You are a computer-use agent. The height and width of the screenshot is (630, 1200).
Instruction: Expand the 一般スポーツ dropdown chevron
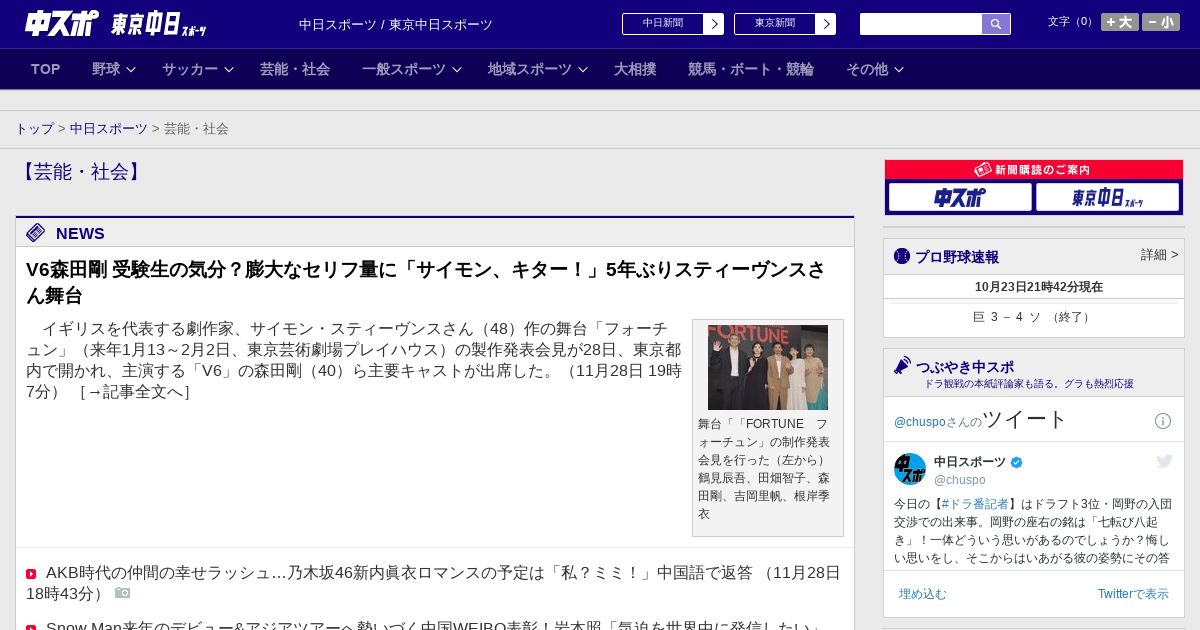pyautogui.click(x=457, y=70)
